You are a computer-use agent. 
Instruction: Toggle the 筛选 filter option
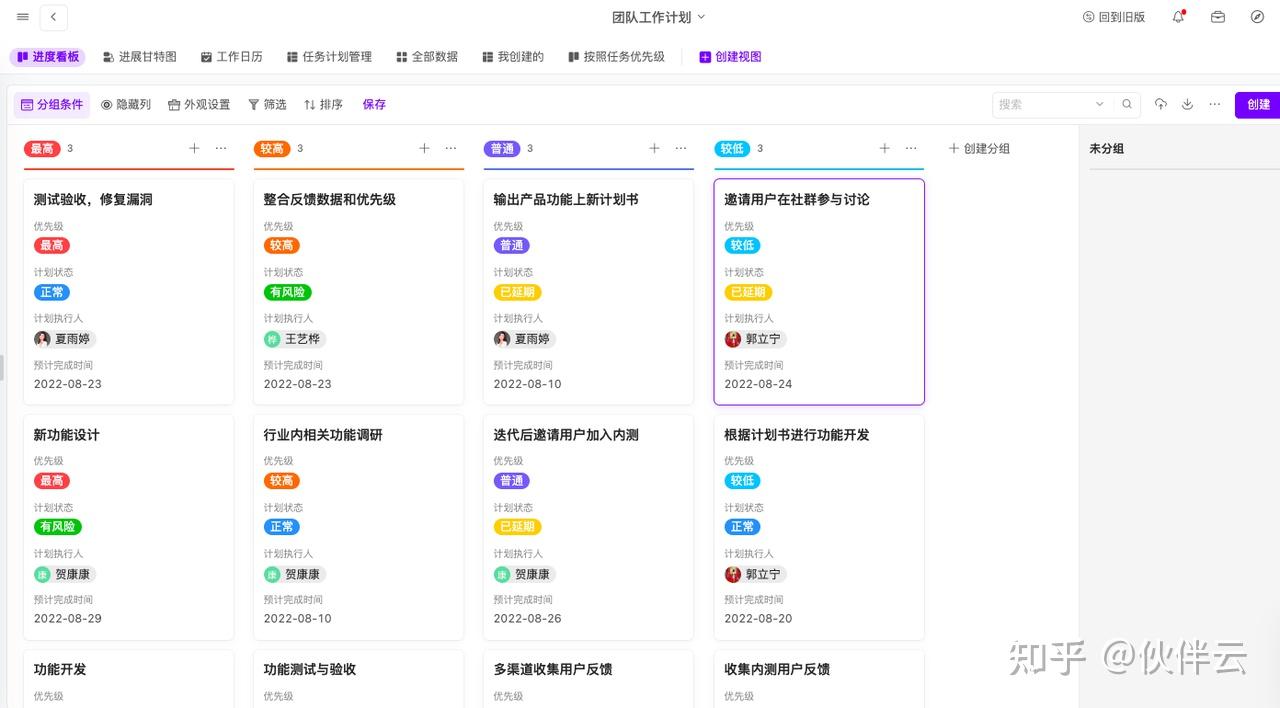pyautogui.click(x=267, y=104)
